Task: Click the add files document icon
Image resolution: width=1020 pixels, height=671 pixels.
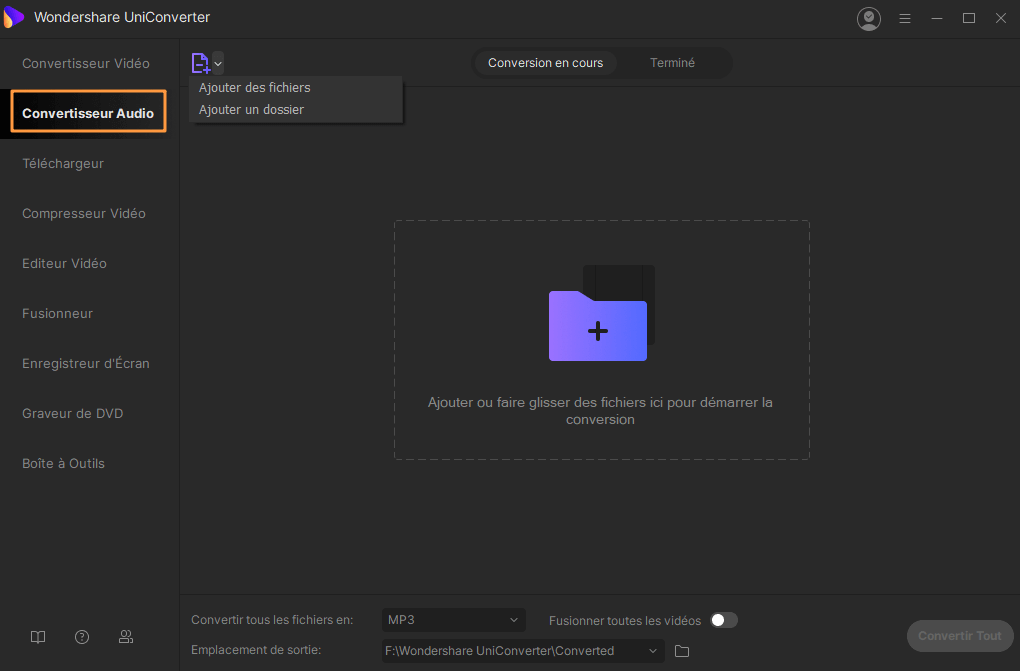Action: [200, 63]
